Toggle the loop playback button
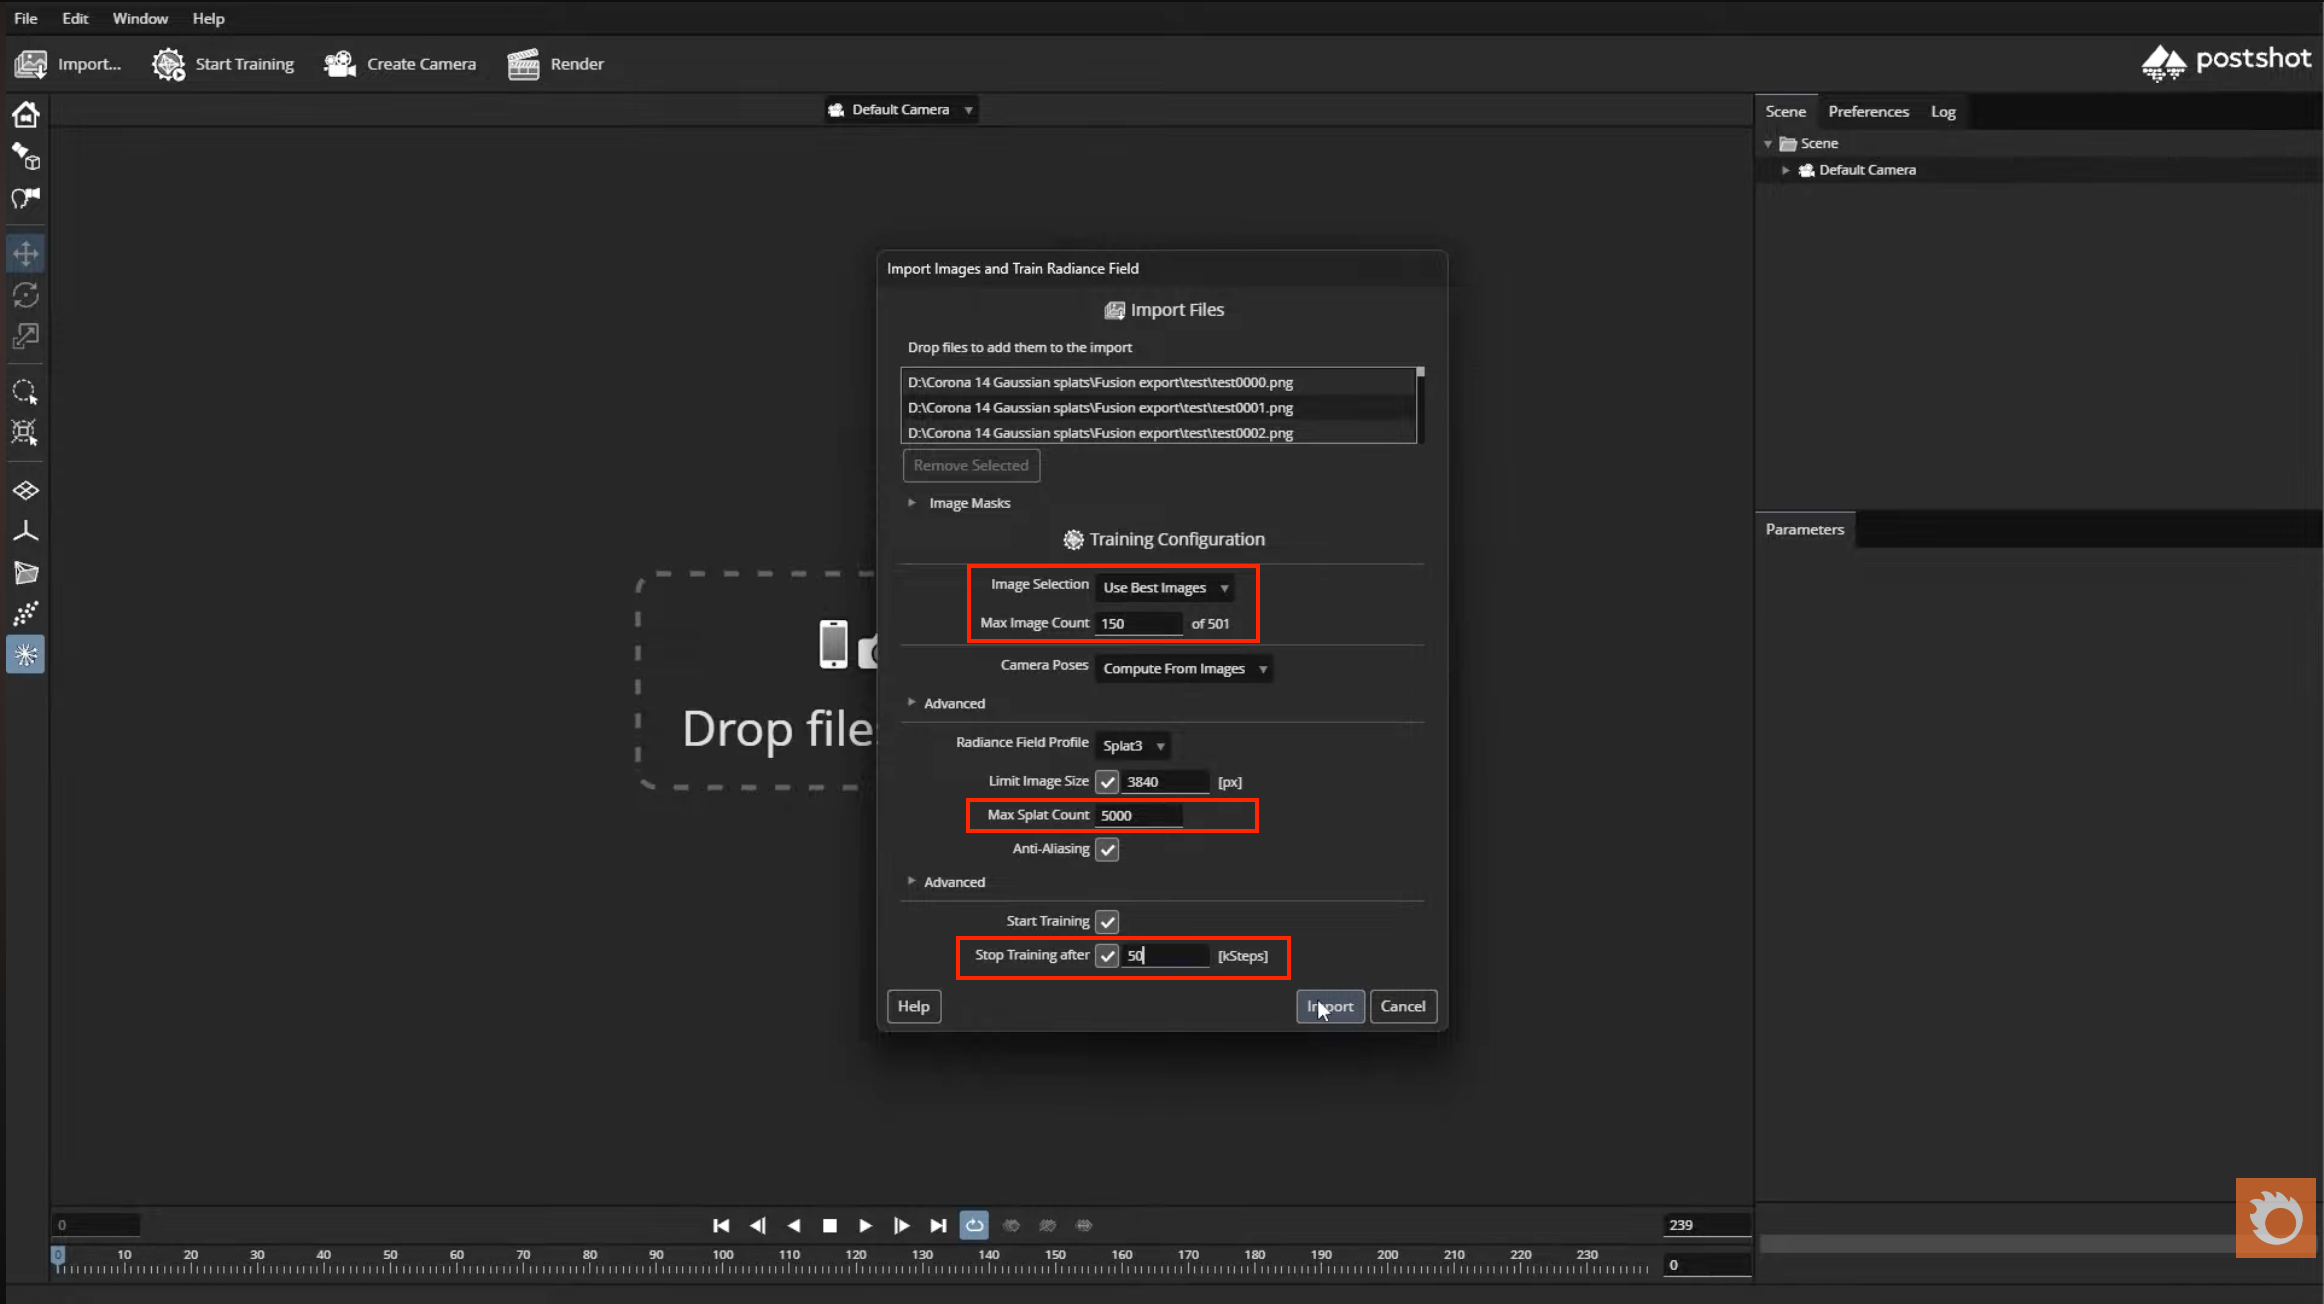The height and width of the screenshot is (1304, 2324). pos(974,1225)
